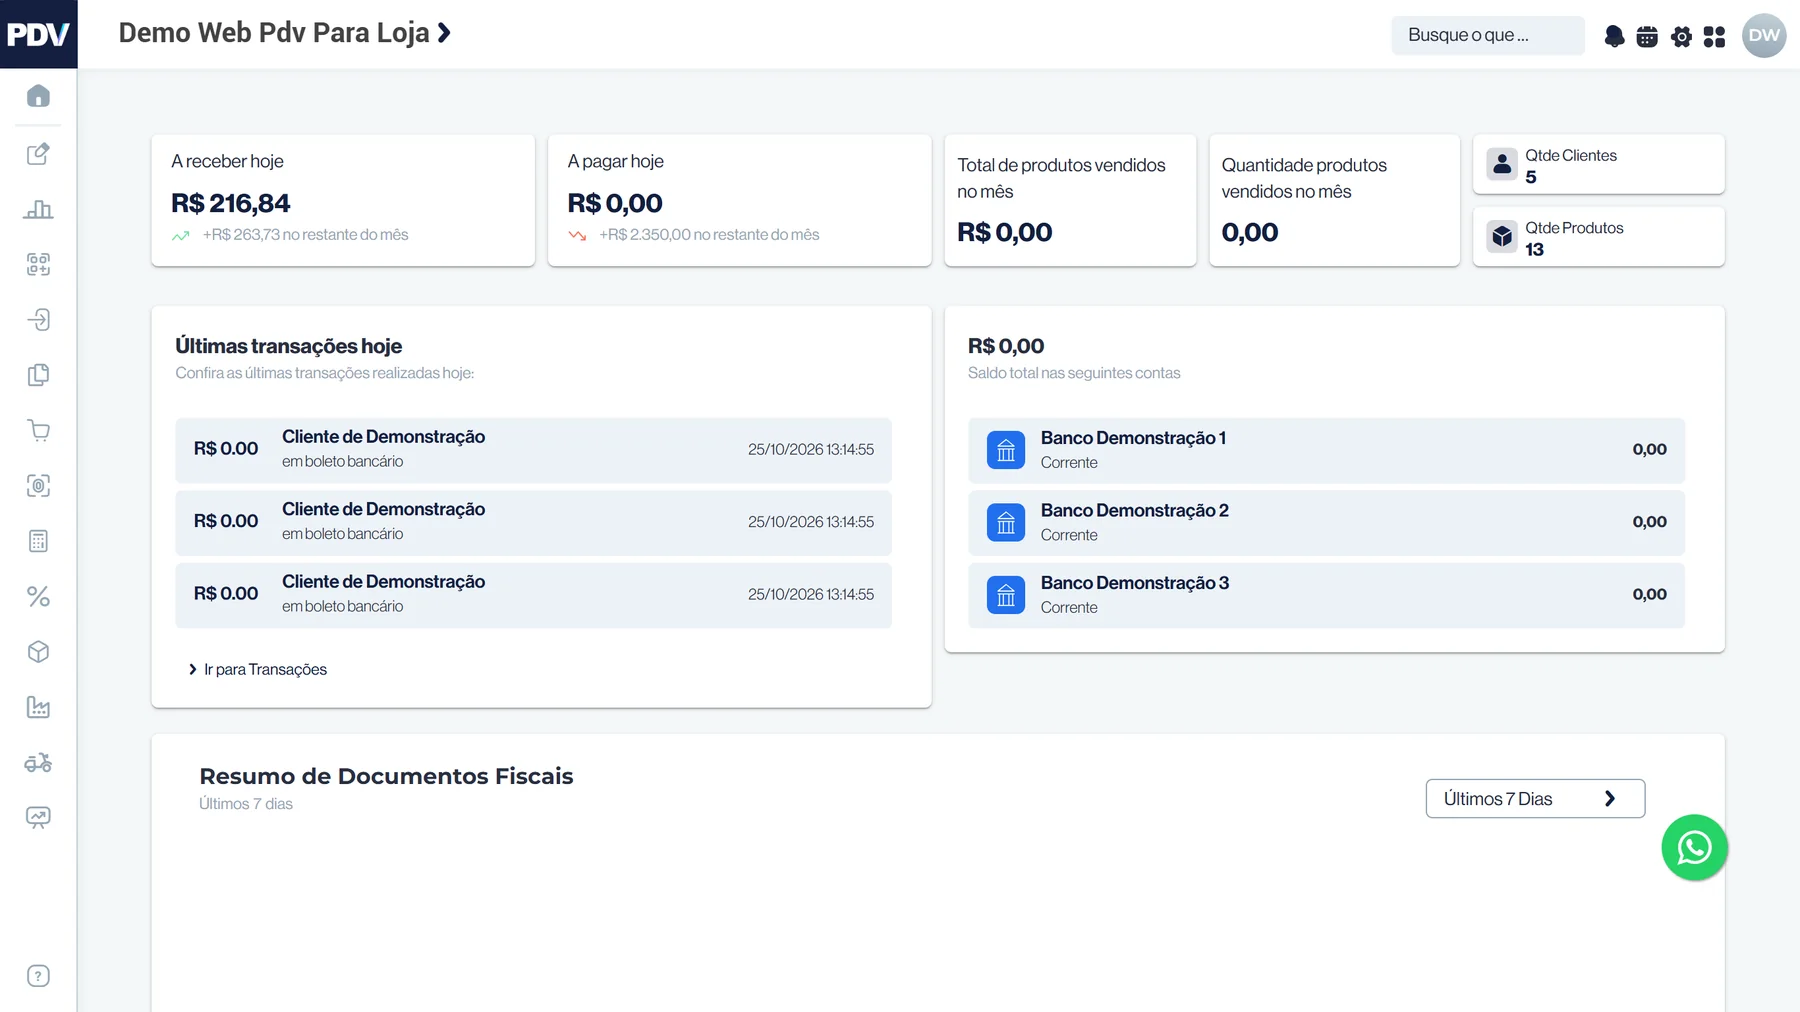The image size is (1800, 1012).
Task: Open the product box sidebar icon
Action: pyautogui.click(x=38, y=652)
